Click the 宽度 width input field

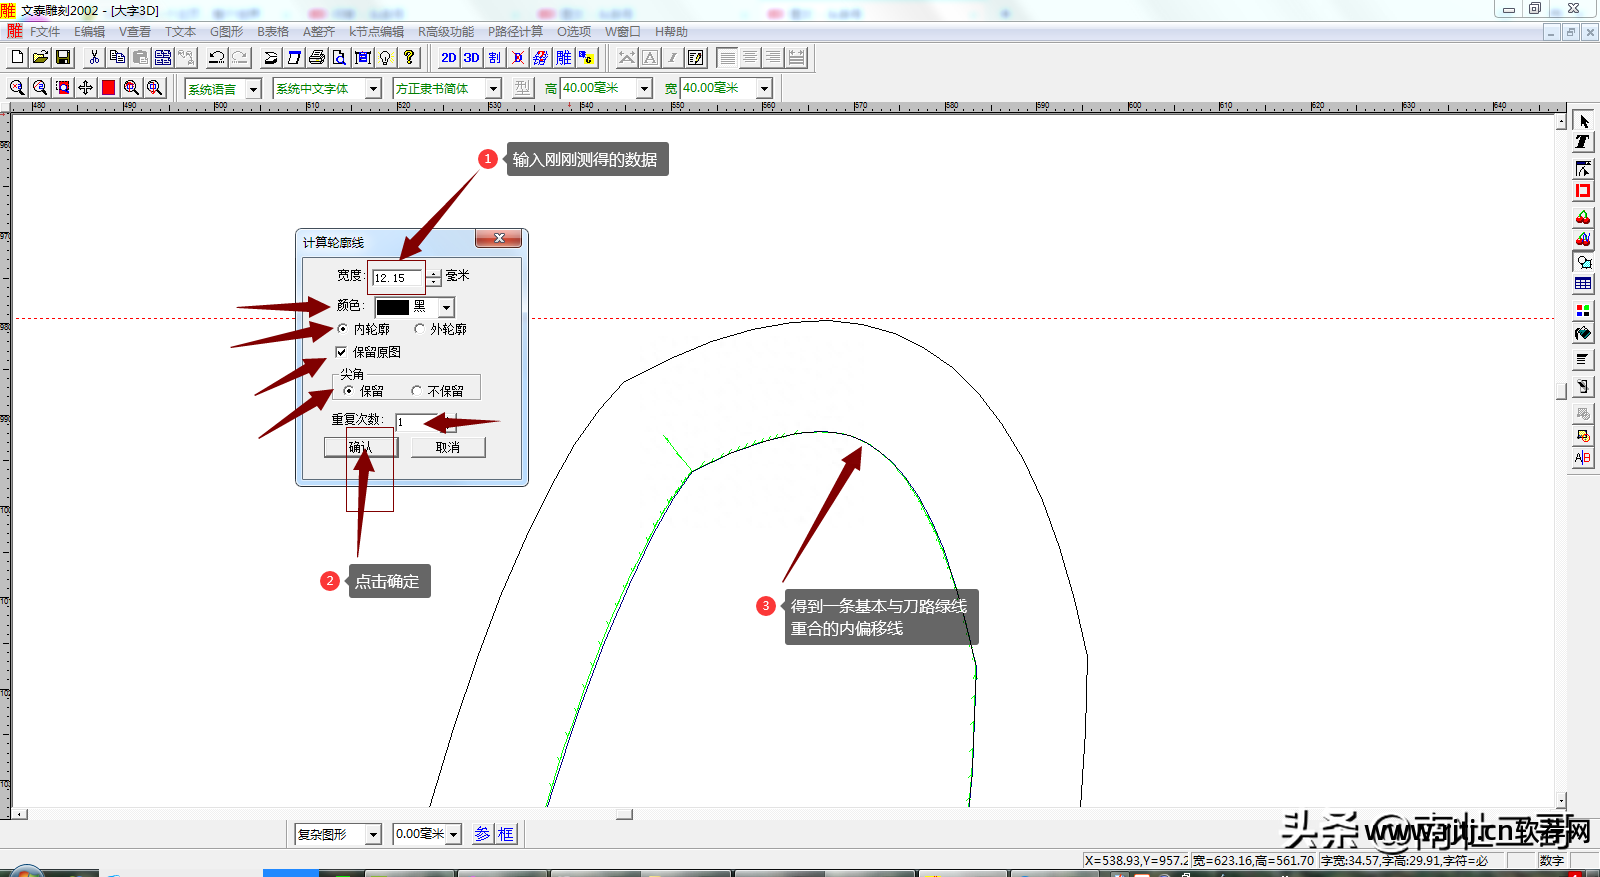[x=397, y=278]
